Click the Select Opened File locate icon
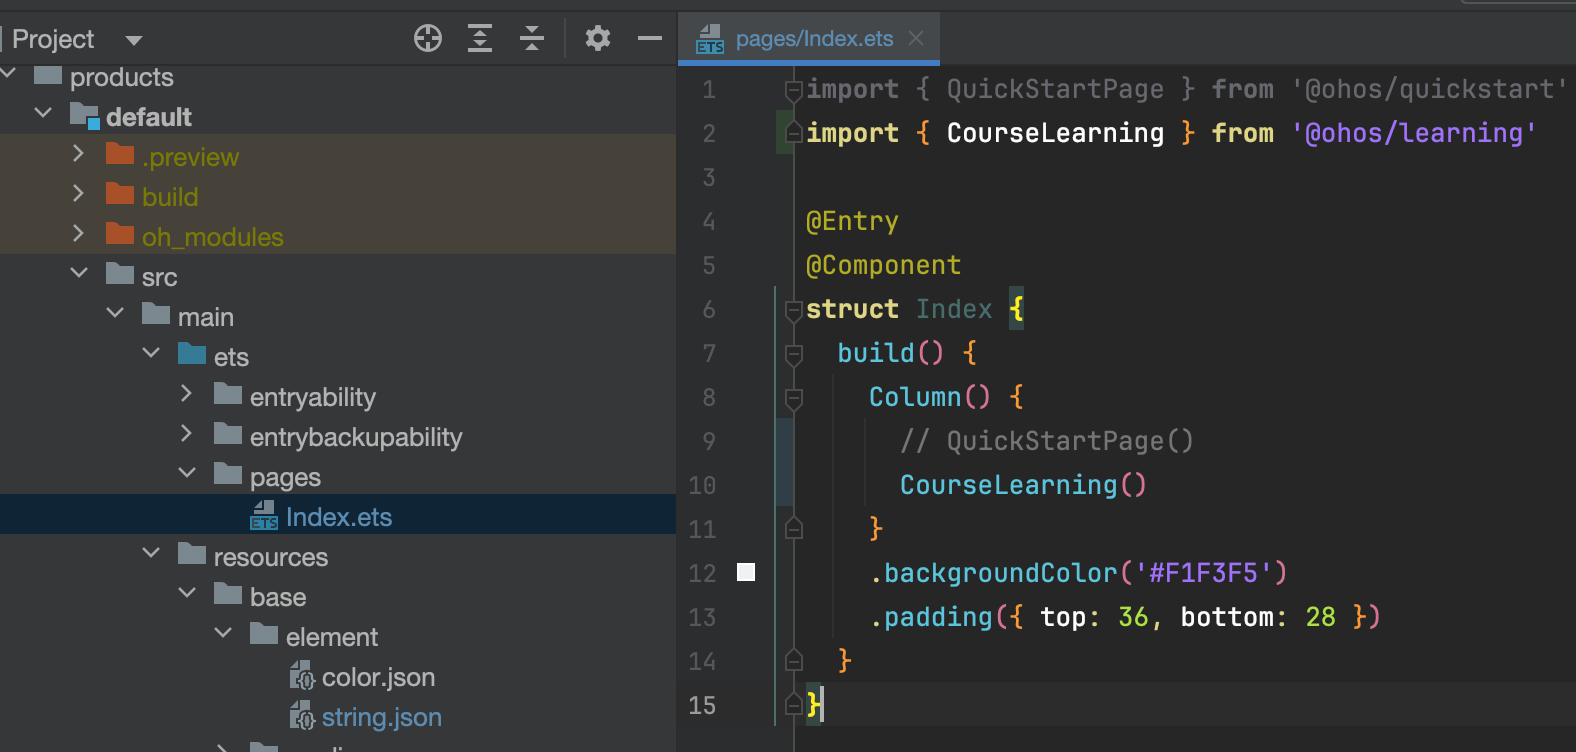This screenshot has height=752, width=1576. click(428, 39)
